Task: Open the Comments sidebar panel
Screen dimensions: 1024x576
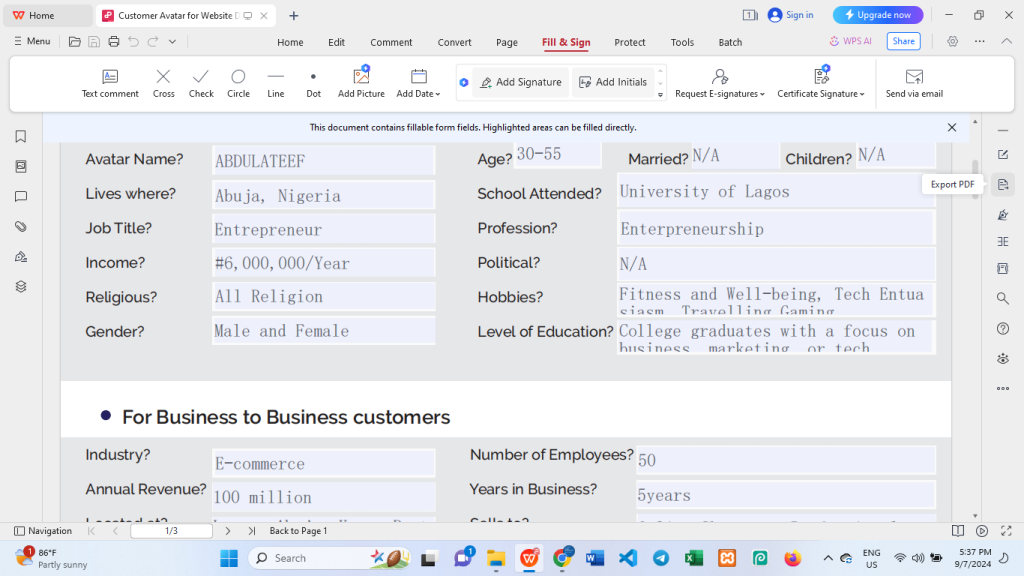Action: [21, 197]
